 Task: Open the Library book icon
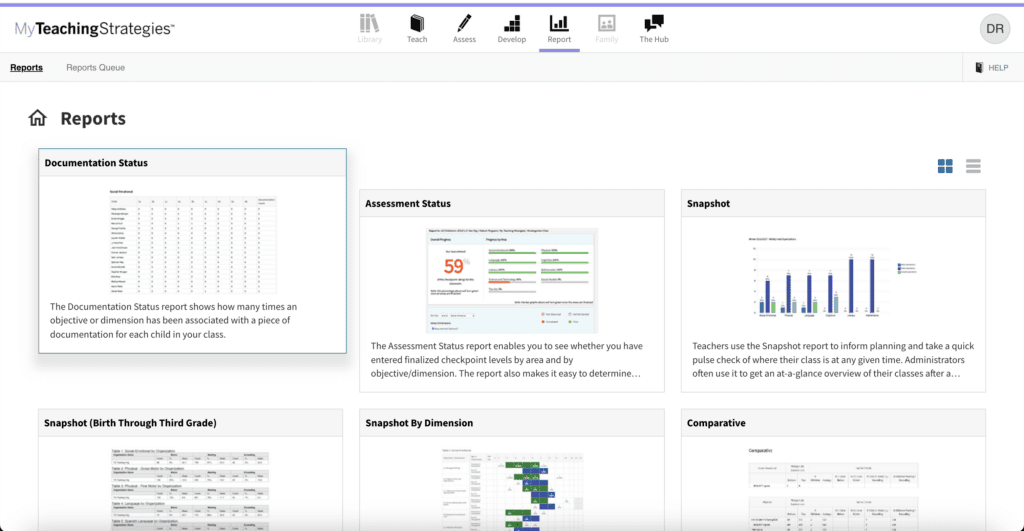click(369, 23)
